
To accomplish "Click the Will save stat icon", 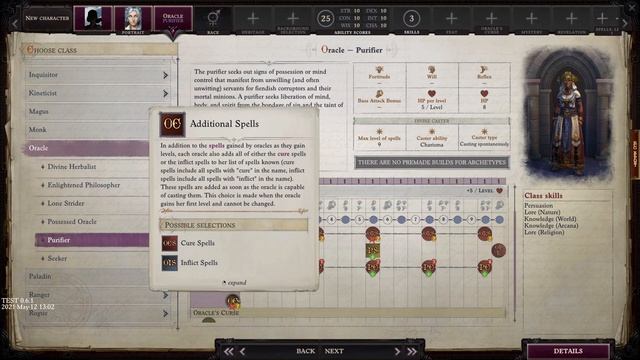I will (431, 69).
